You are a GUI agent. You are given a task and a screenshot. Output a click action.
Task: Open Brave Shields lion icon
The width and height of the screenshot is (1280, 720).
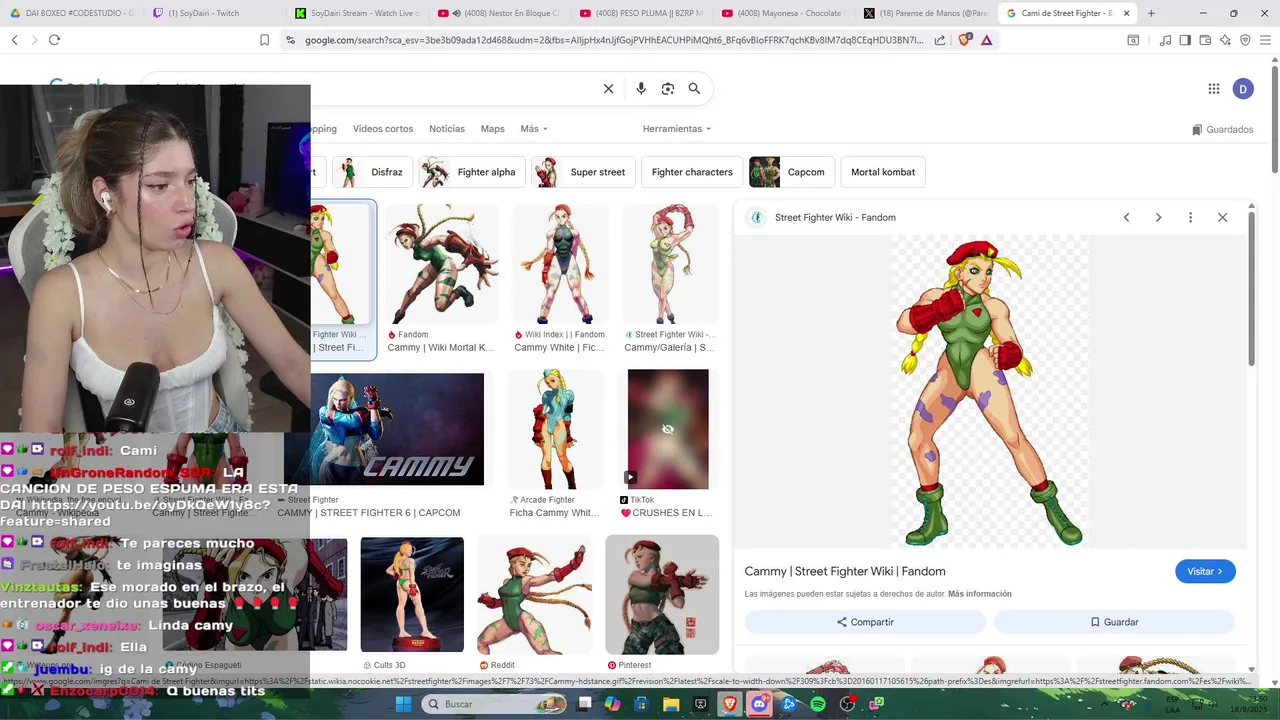pyautogui.click(x=964, y=40)
